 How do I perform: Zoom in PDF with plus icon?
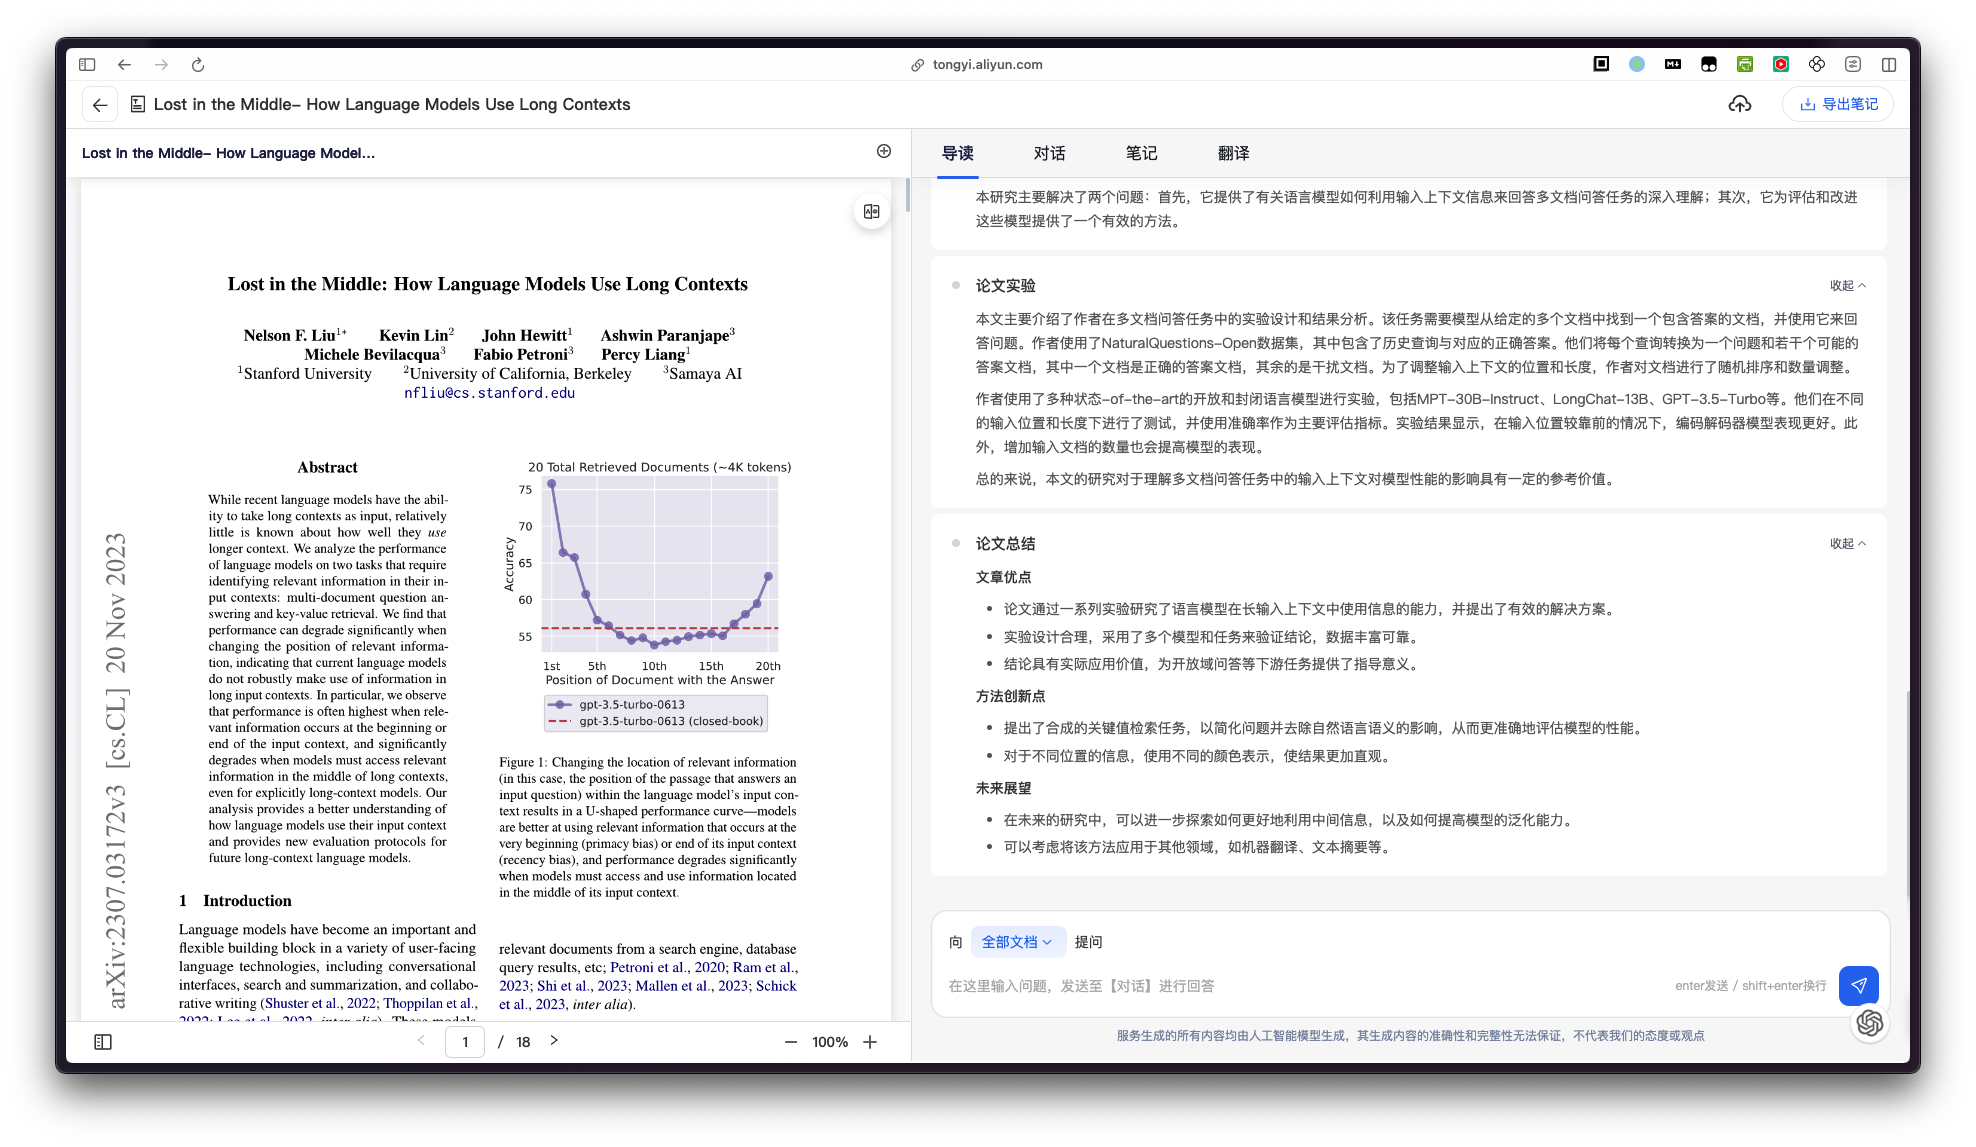click(x=870, y=1042)
